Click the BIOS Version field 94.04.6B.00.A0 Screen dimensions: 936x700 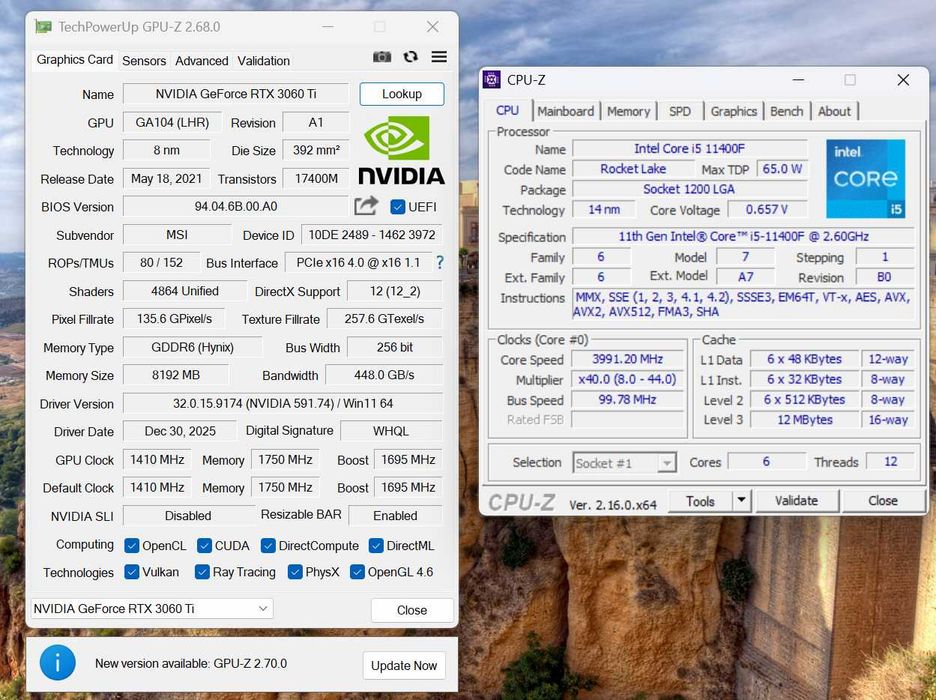(x=236, y=206)
